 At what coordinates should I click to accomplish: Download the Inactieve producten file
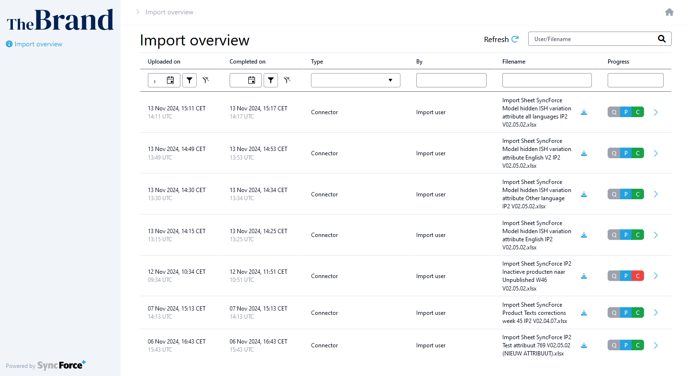pyautogui.click(x=584, y=276)
